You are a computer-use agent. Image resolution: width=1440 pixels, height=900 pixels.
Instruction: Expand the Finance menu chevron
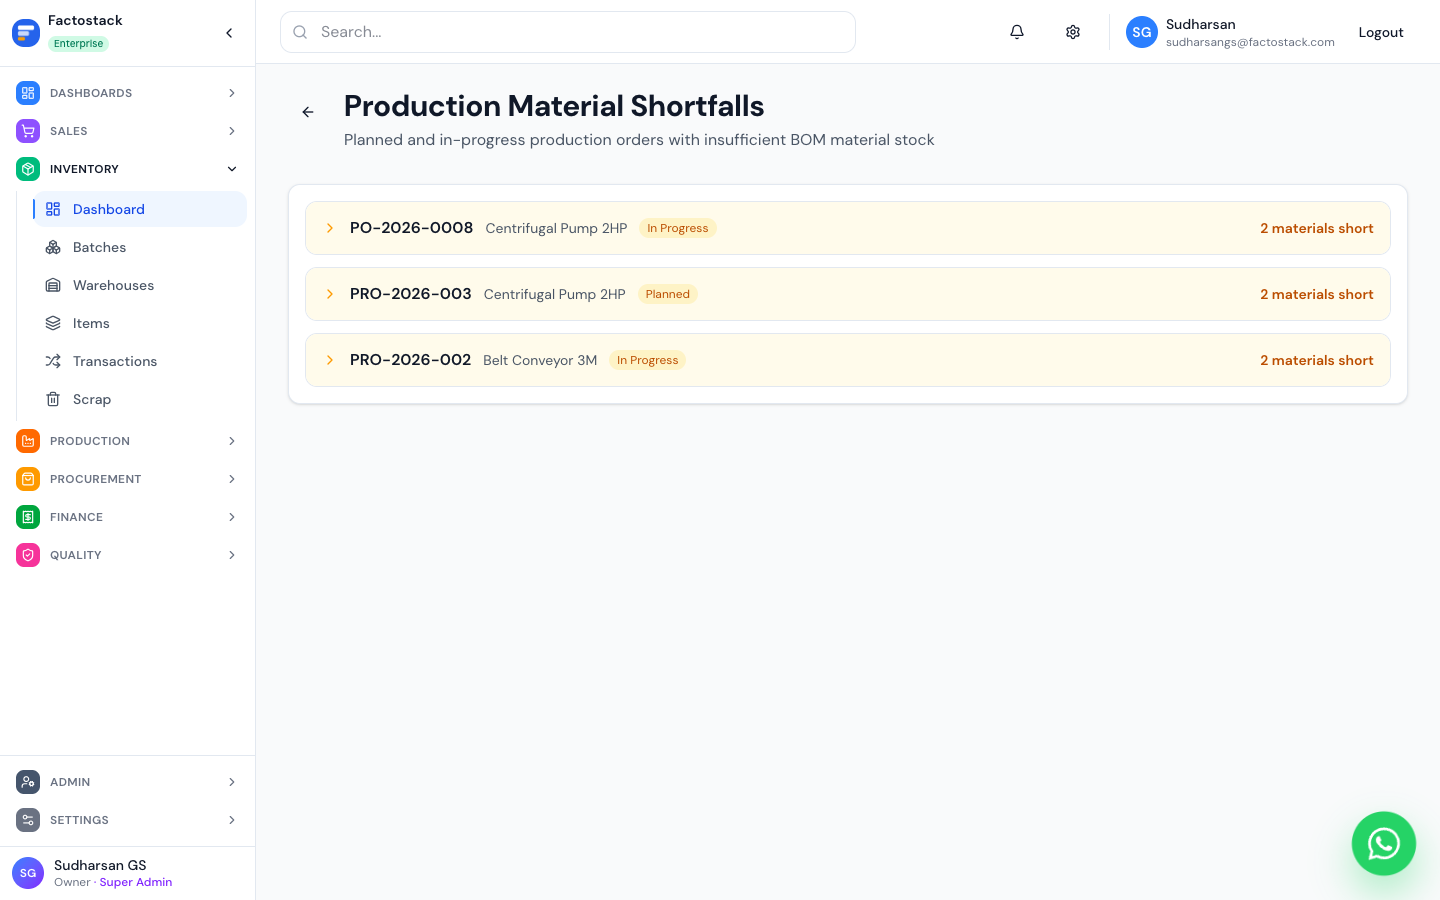(232, 517)
